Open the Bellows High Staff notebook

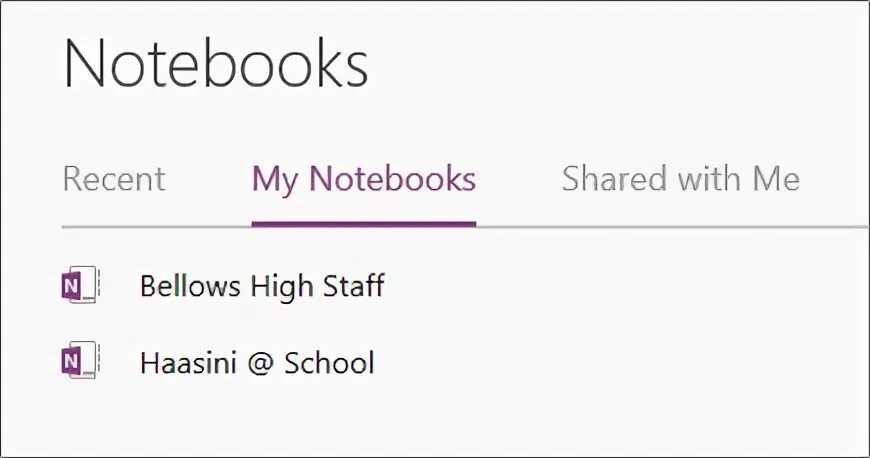click(262, 287)
